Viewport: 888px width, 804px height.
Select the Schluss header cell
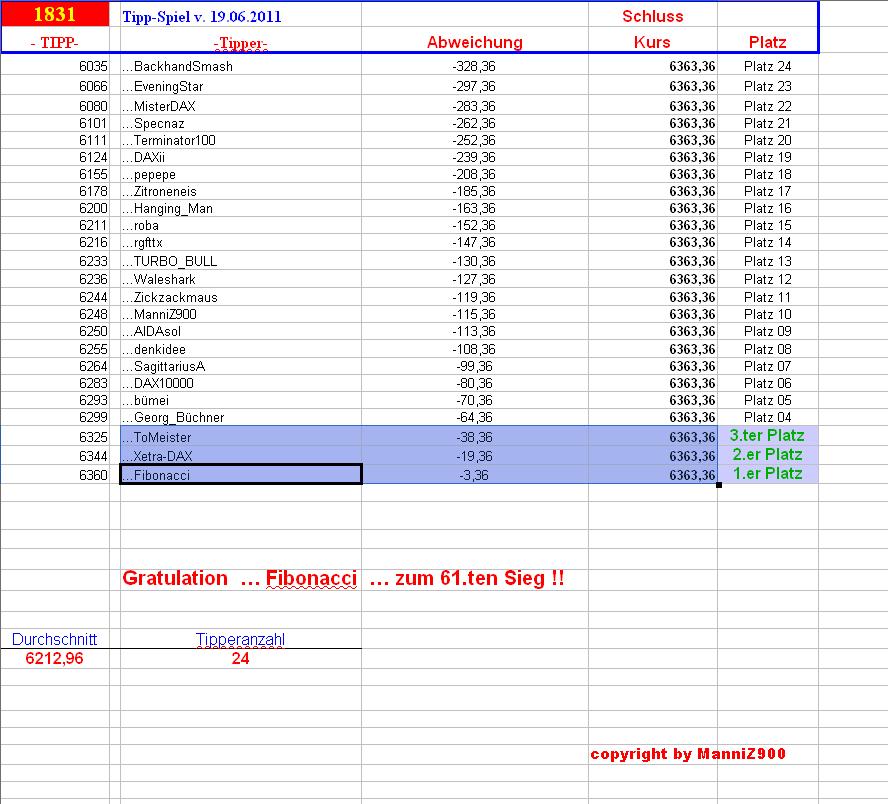(x=652, y=16)
